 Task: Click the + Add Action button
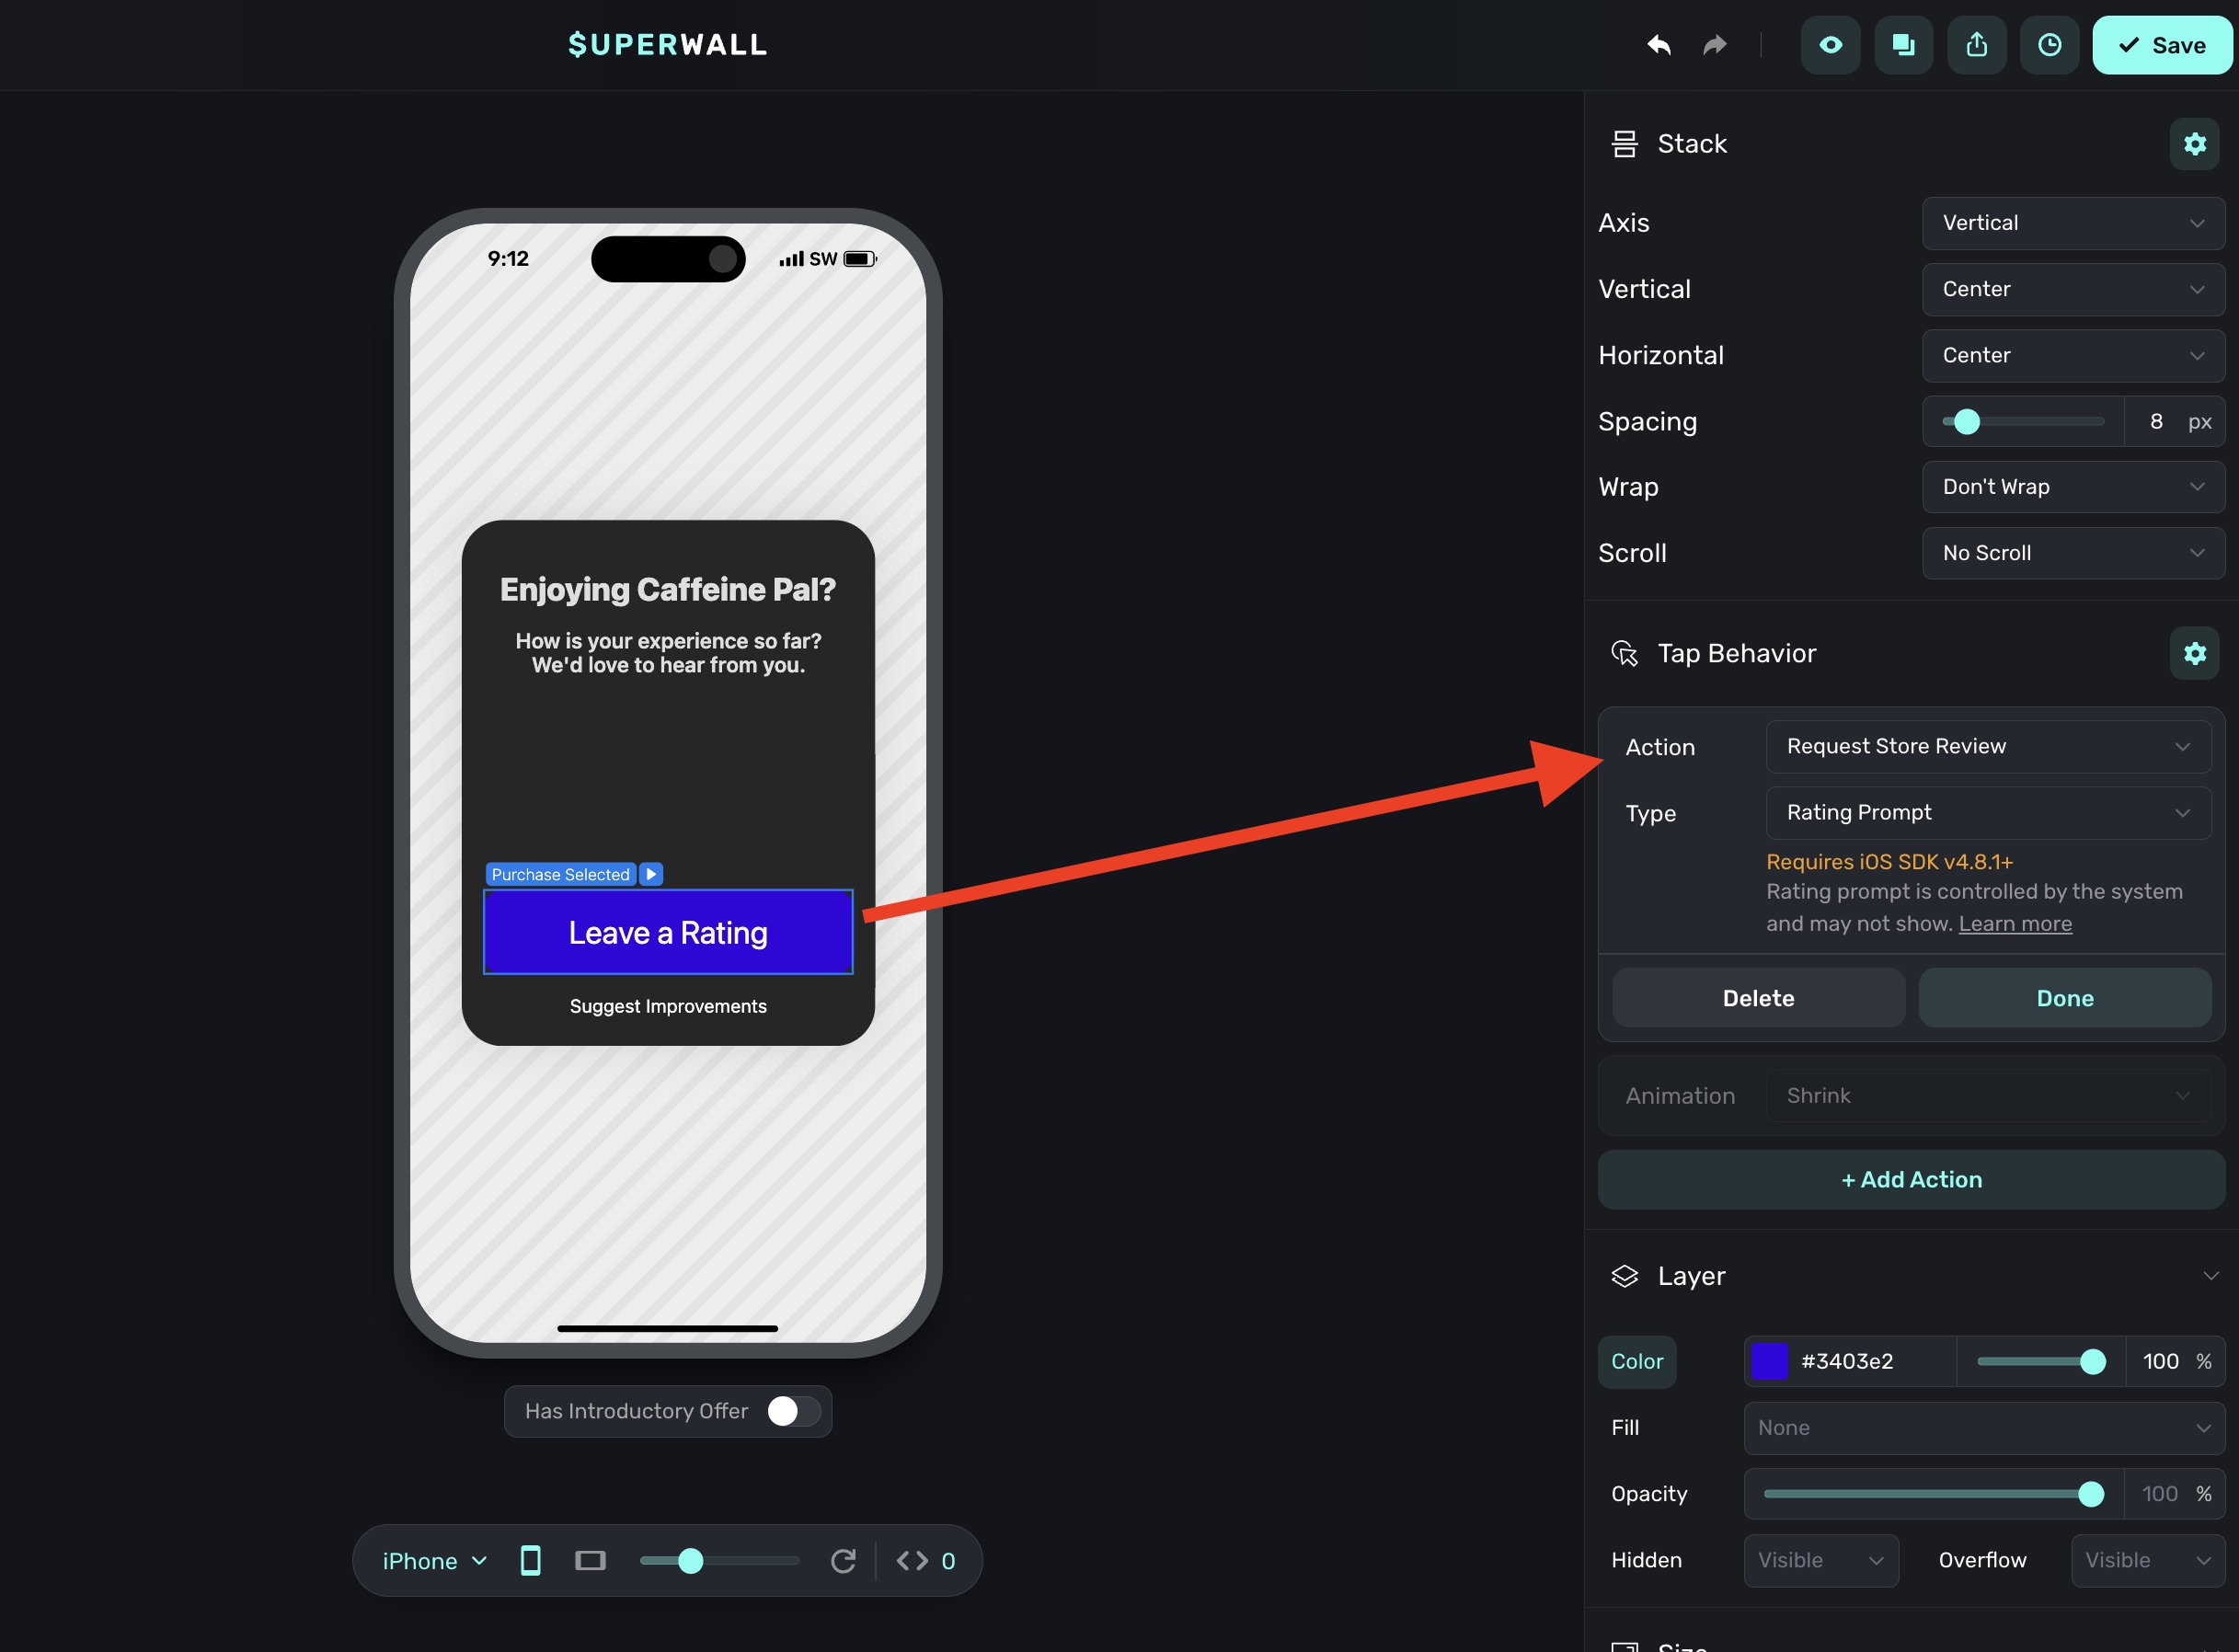point(1910,1180)
